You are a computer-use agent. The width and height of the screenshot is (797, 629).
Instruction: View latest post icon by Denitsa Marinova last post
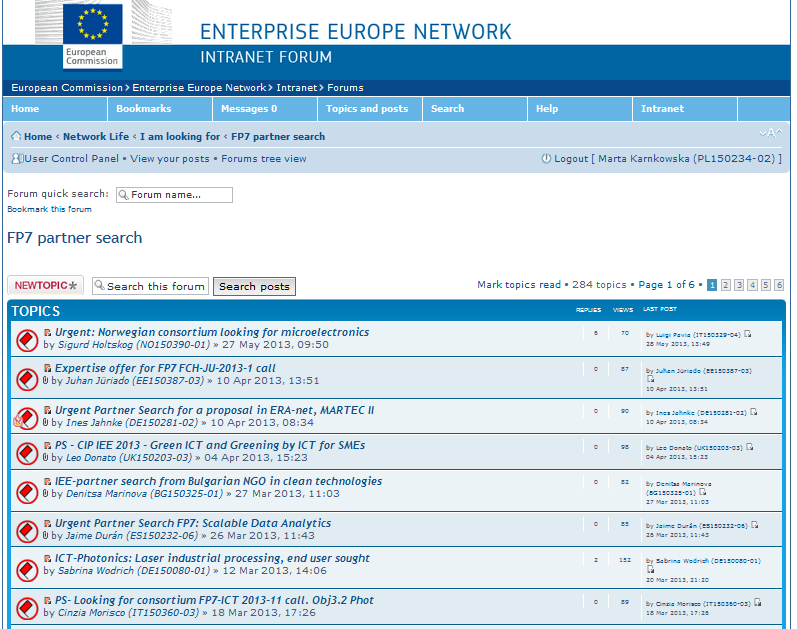click(703, 492)
